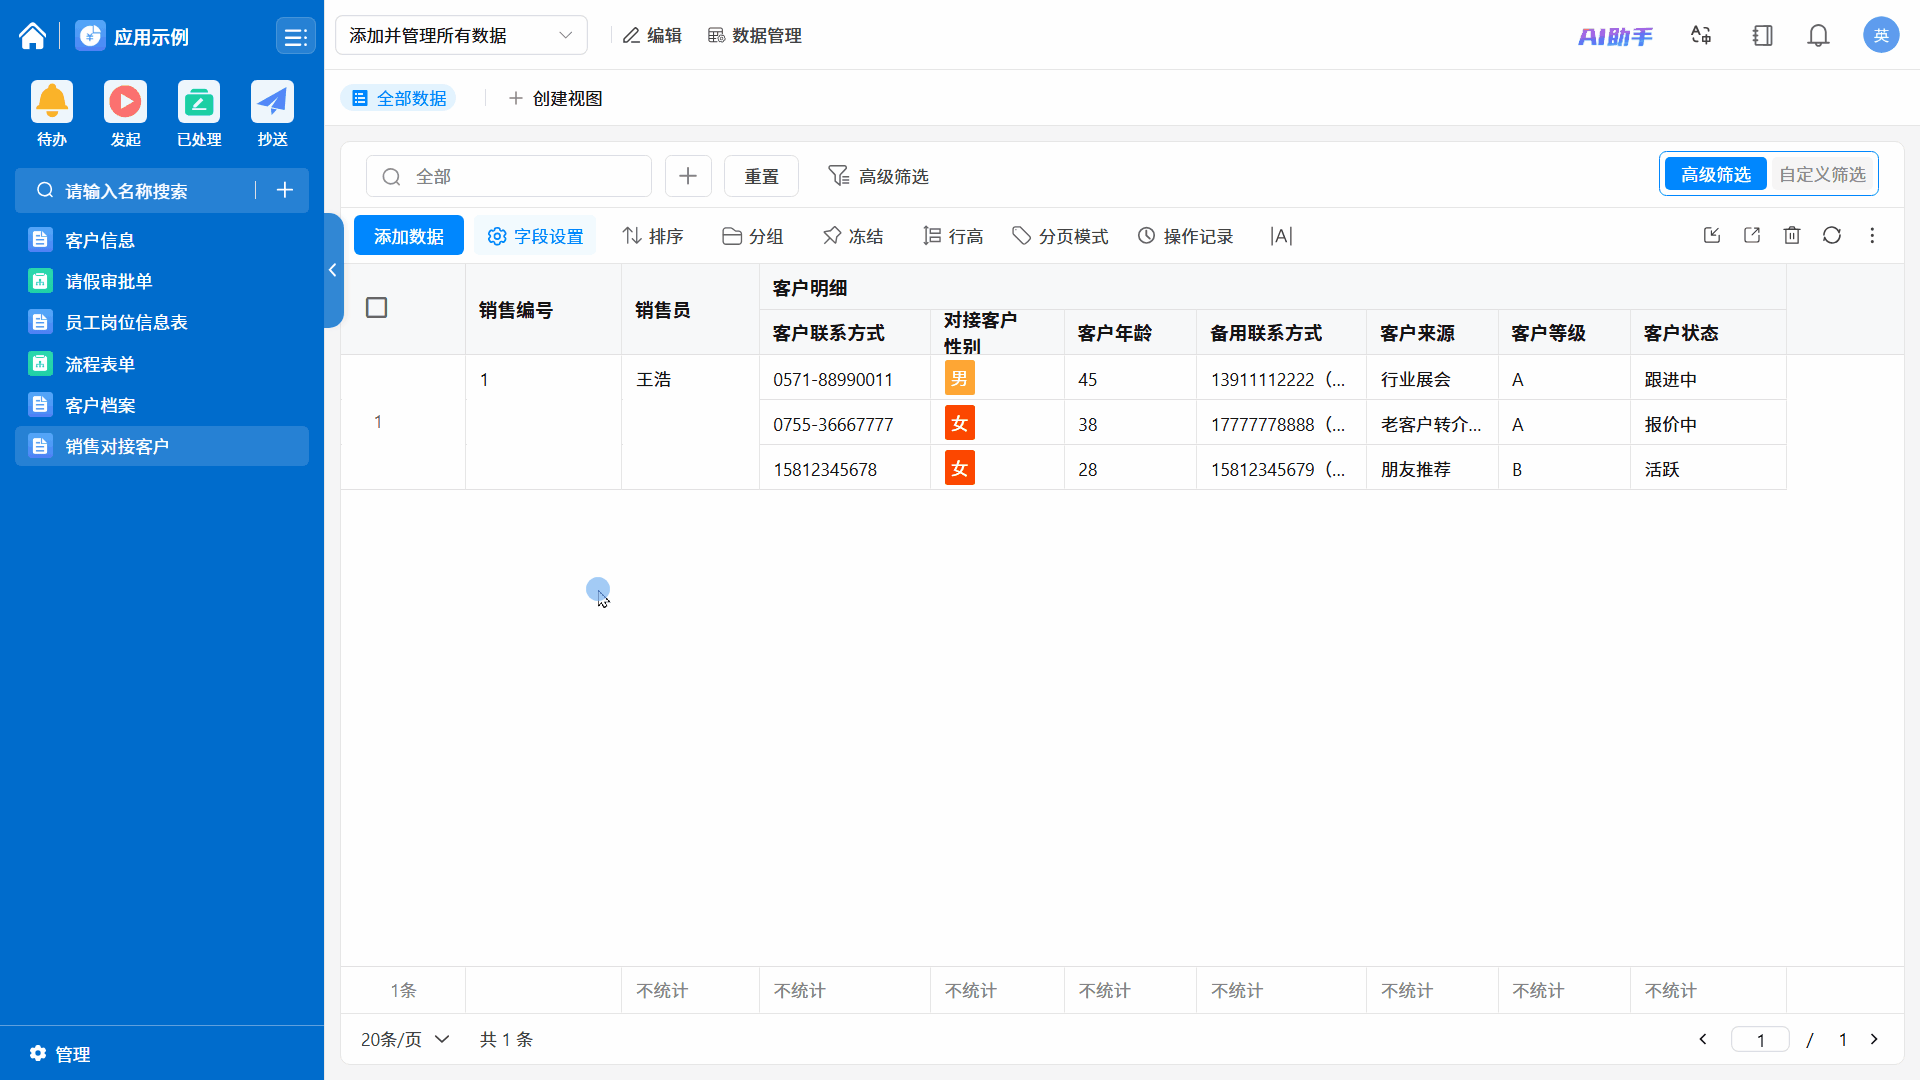Click the export icon in table toolbar
The height and width of the screenshot is (1080, 1920).
[x=1752, y=235]
